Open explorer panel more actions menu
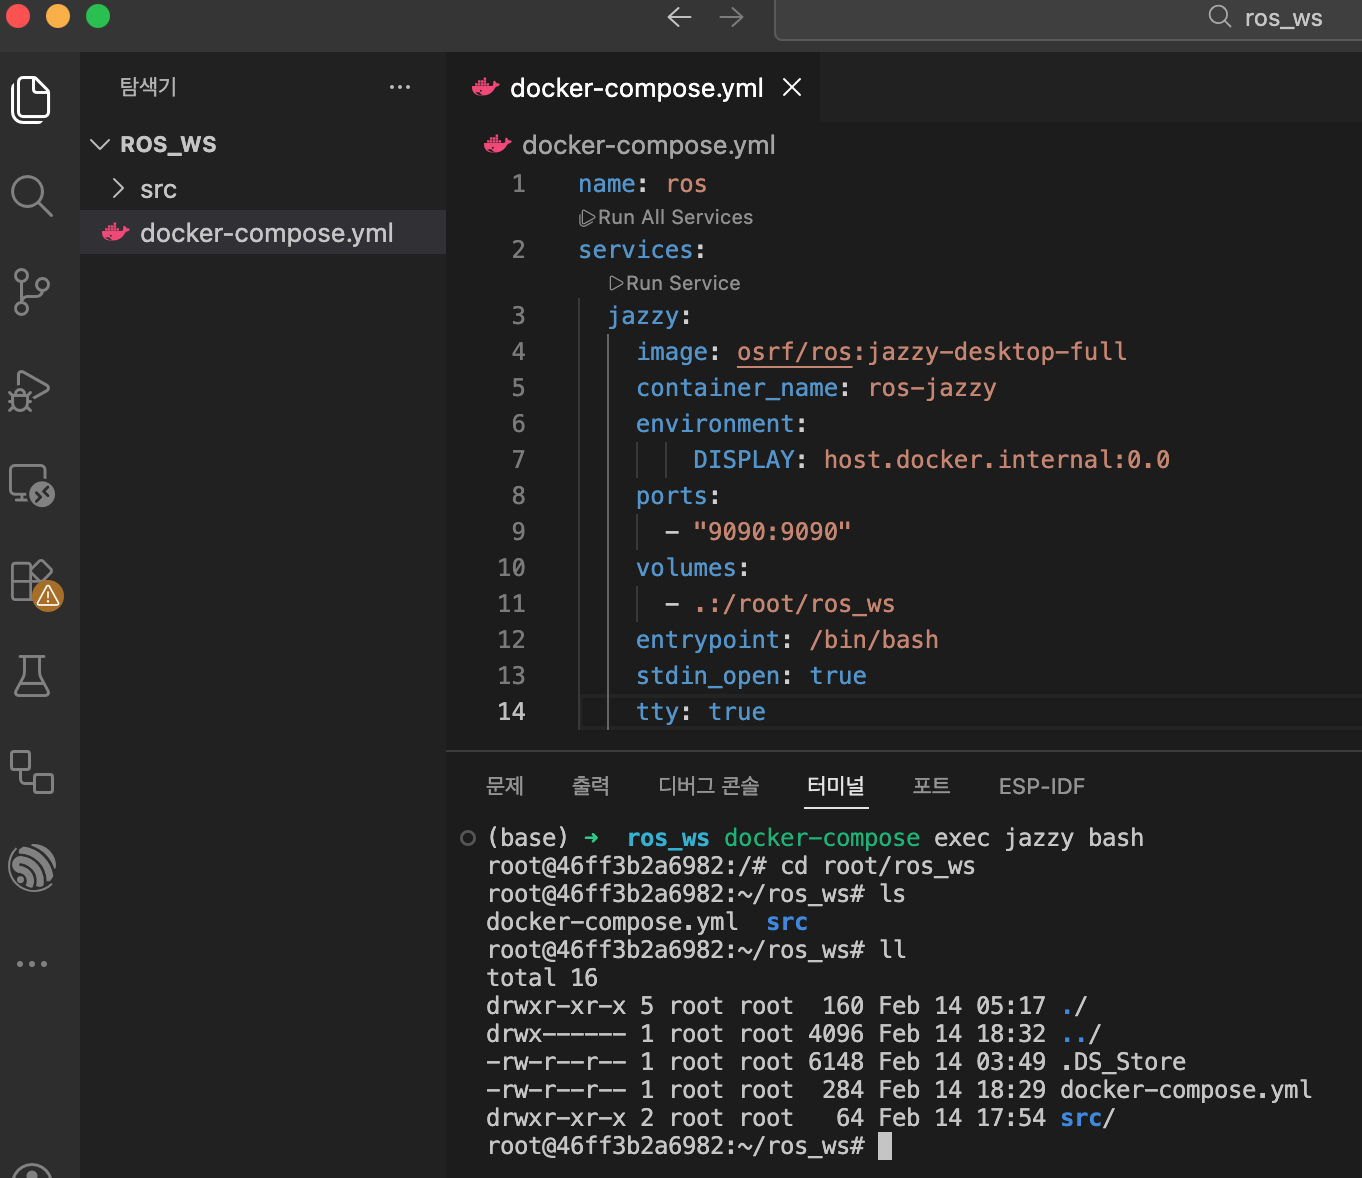Screen dimensions: 1362x1178 click(400, 87)
